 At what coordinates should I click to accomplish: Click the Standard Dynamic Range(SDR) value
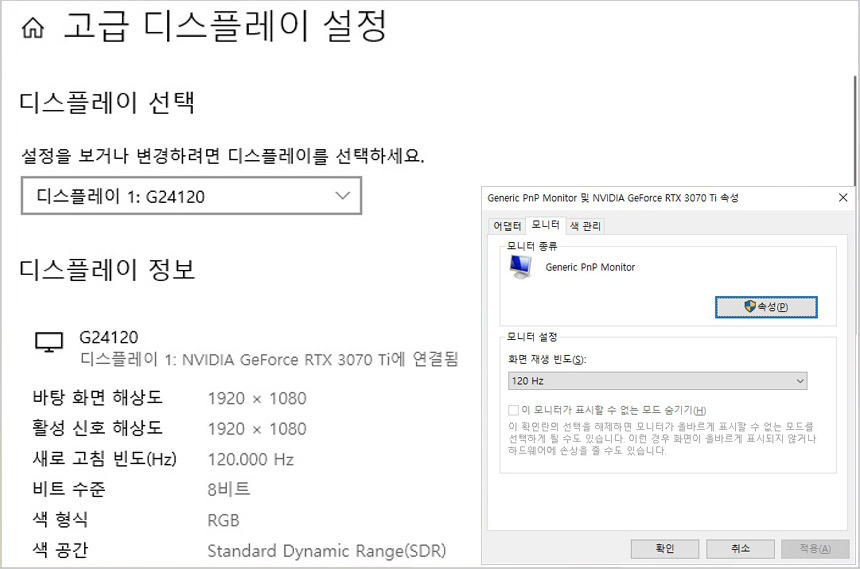326,551
